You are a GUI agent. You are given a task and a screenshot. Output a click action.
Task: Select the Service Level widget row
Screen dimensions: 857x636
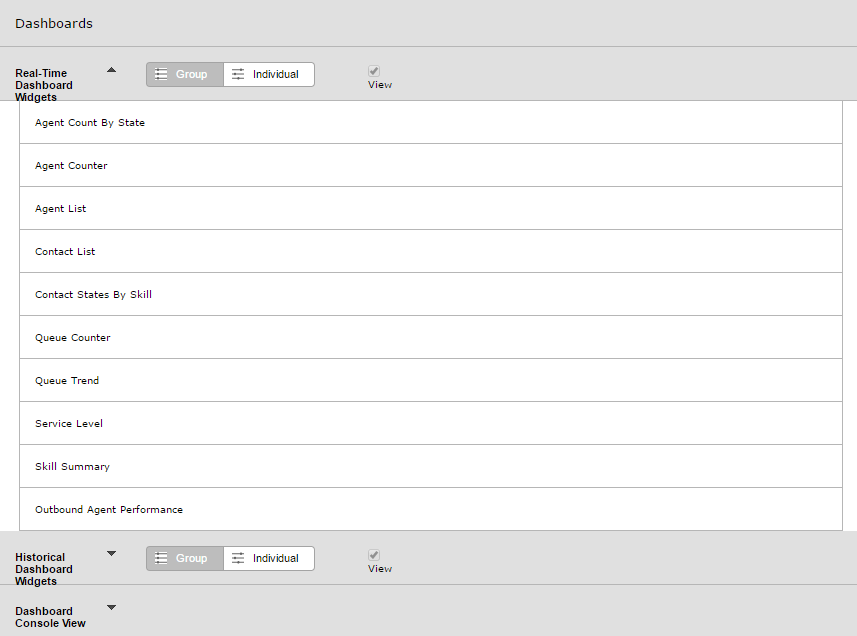point(431,423)
